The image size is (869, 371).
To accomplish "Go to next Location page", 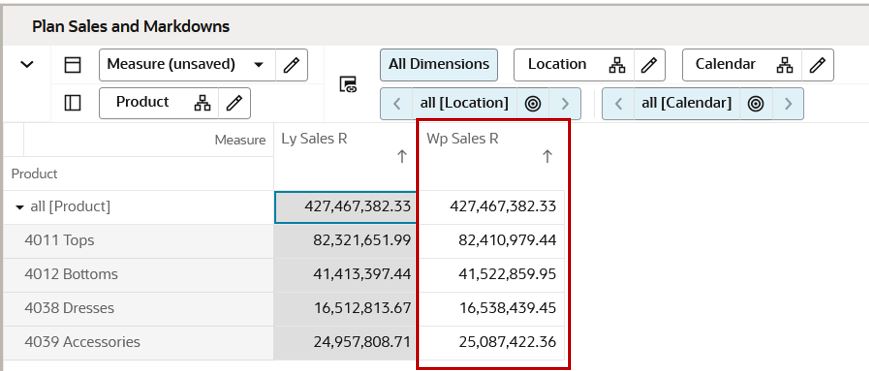I will pyautogui.click(x=565, y=103).
